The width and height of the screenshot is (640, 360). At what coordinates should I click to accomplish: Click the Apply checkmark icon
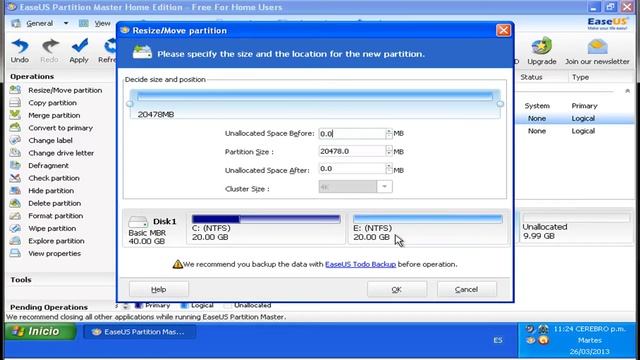coord(79,46)
